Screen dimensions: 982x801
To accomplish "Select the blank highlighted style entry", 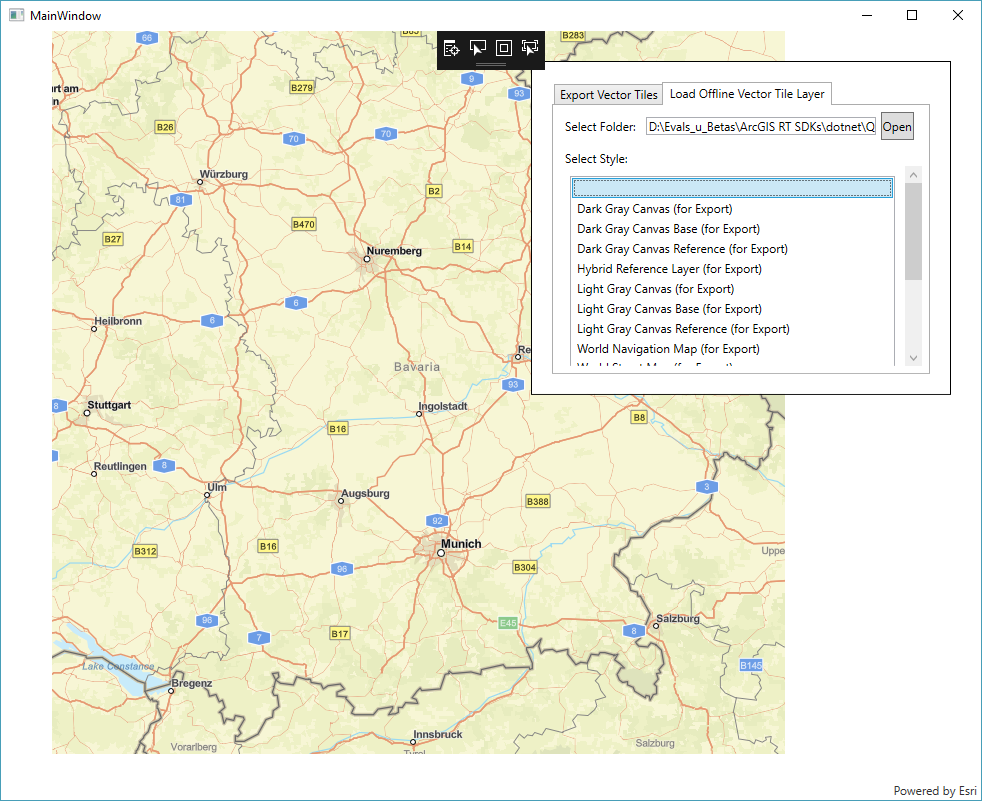I will click(732, 188).
